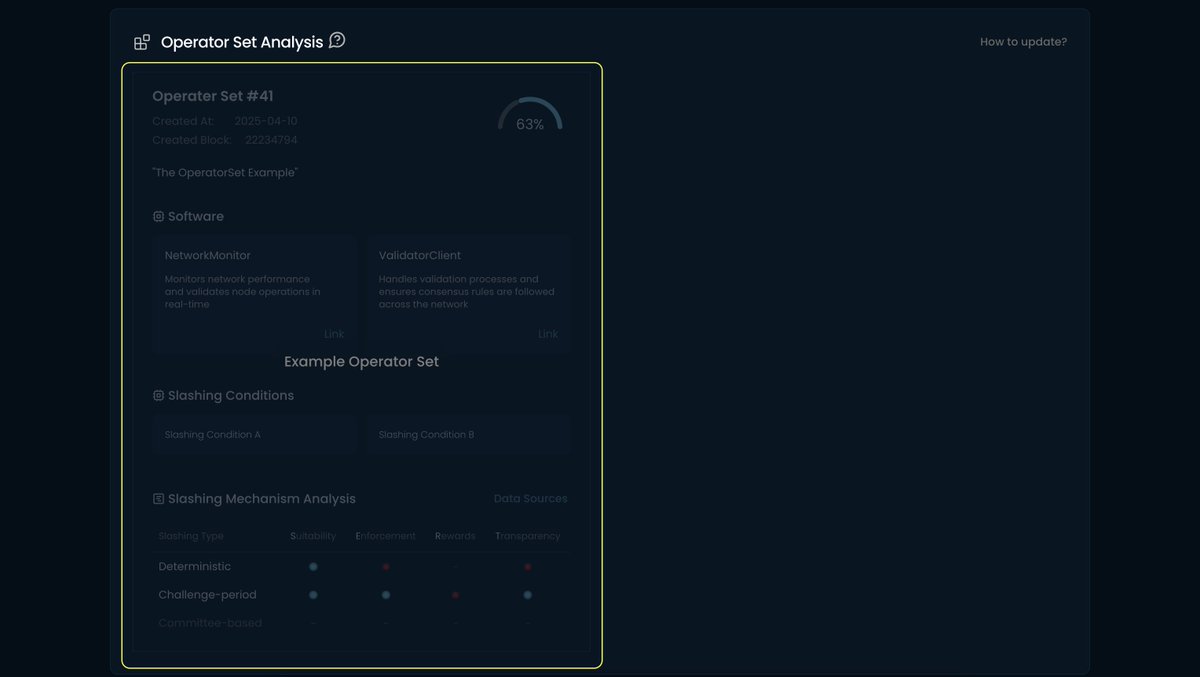Select the NetworkMonitor software card title

[208, 255]
